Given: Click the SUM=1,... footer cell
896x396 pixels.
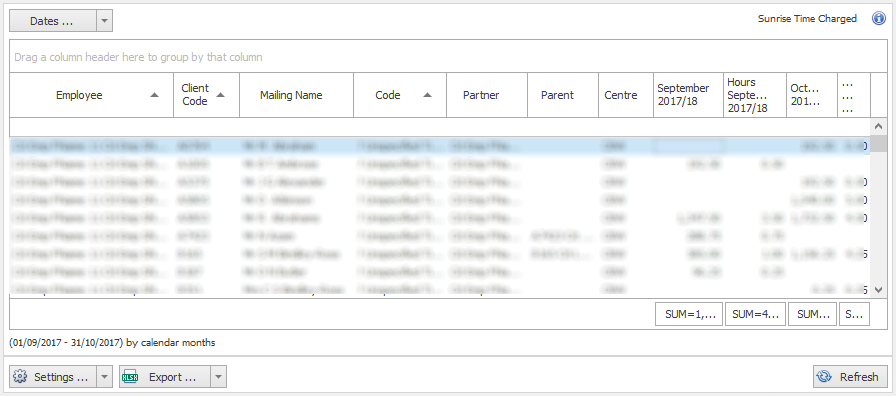Looking at the screenshot, I should (x=689, y=314).
